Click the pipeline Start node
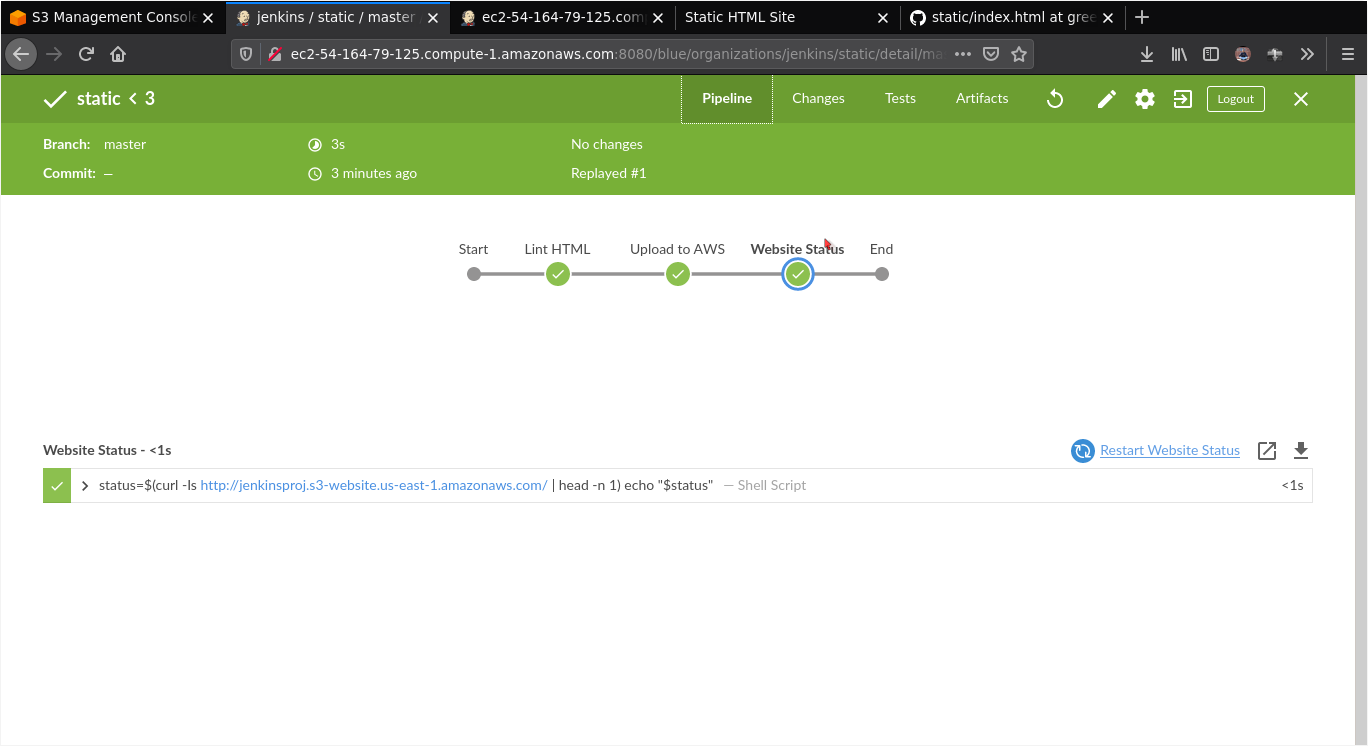The width and height of the screenshot is (1368, 746). click(x=474, y=274)
